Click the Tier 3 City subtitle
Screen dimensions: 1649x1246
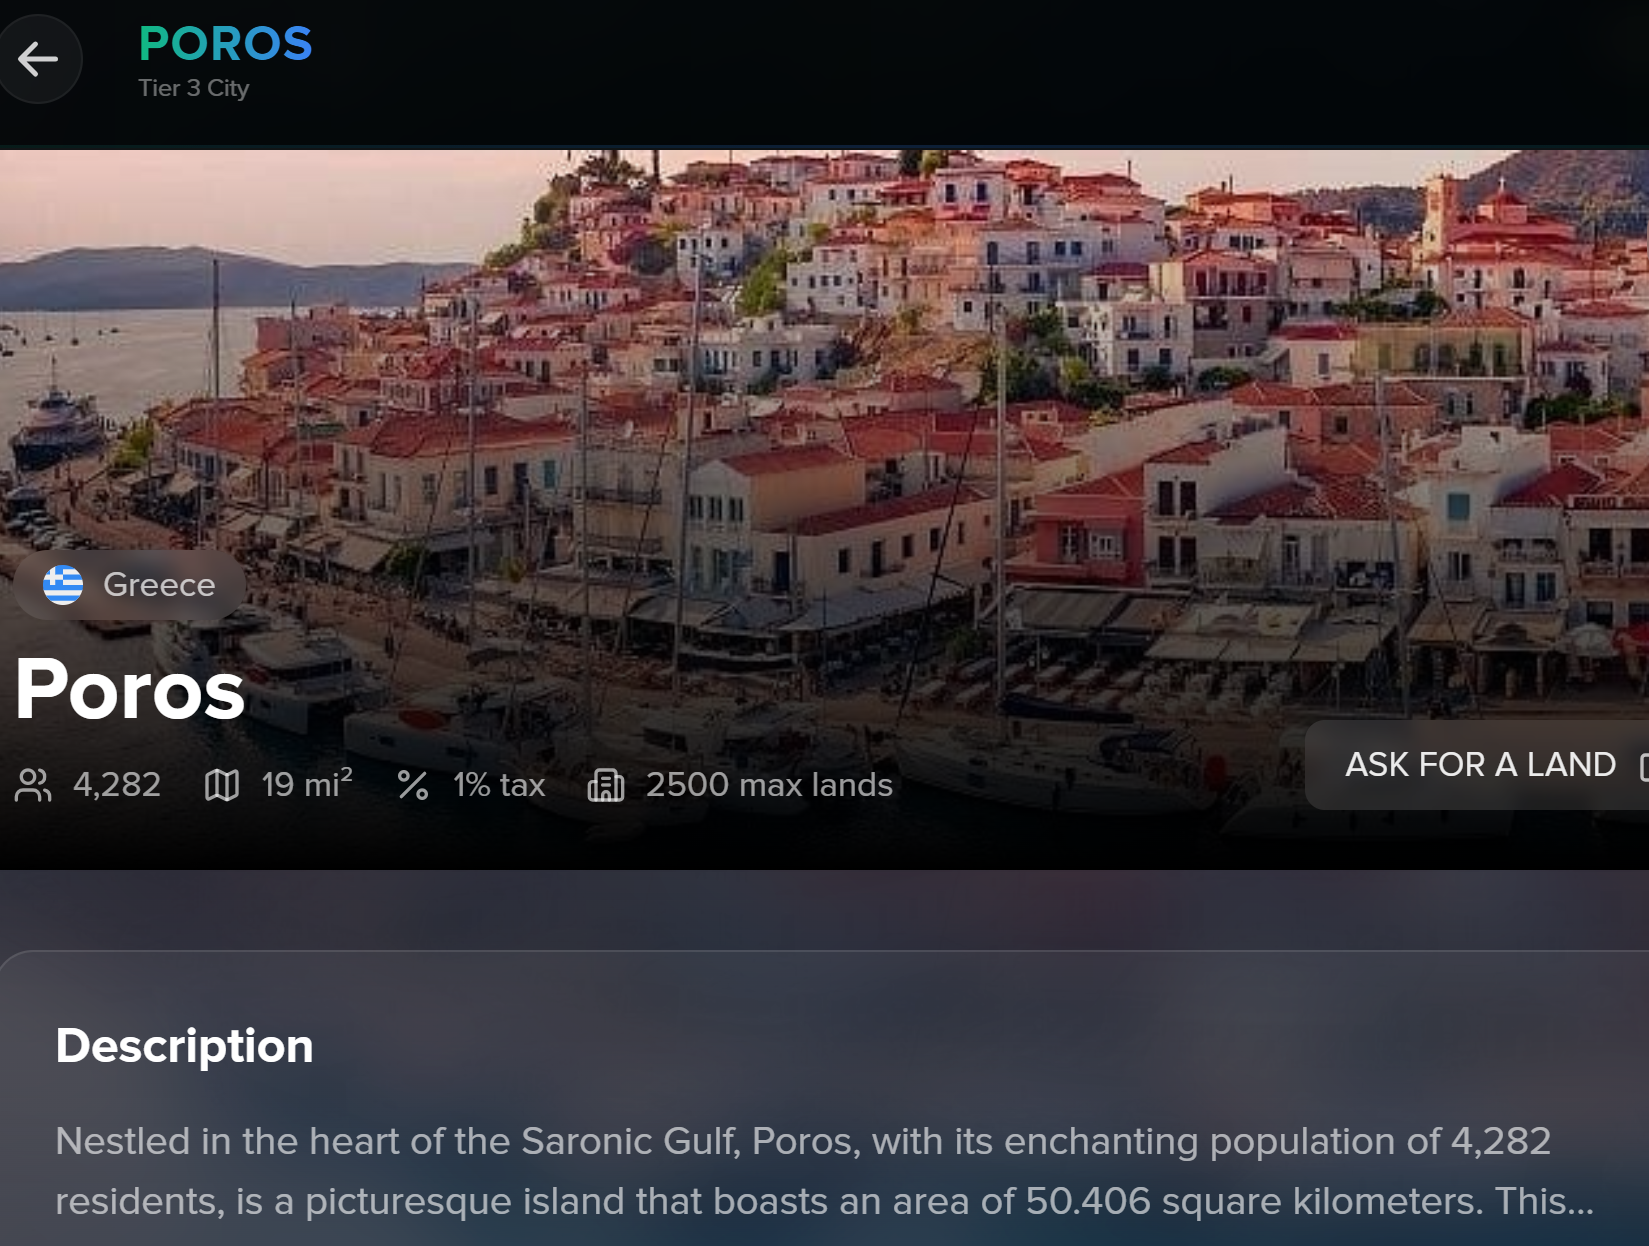coord(193,88)
